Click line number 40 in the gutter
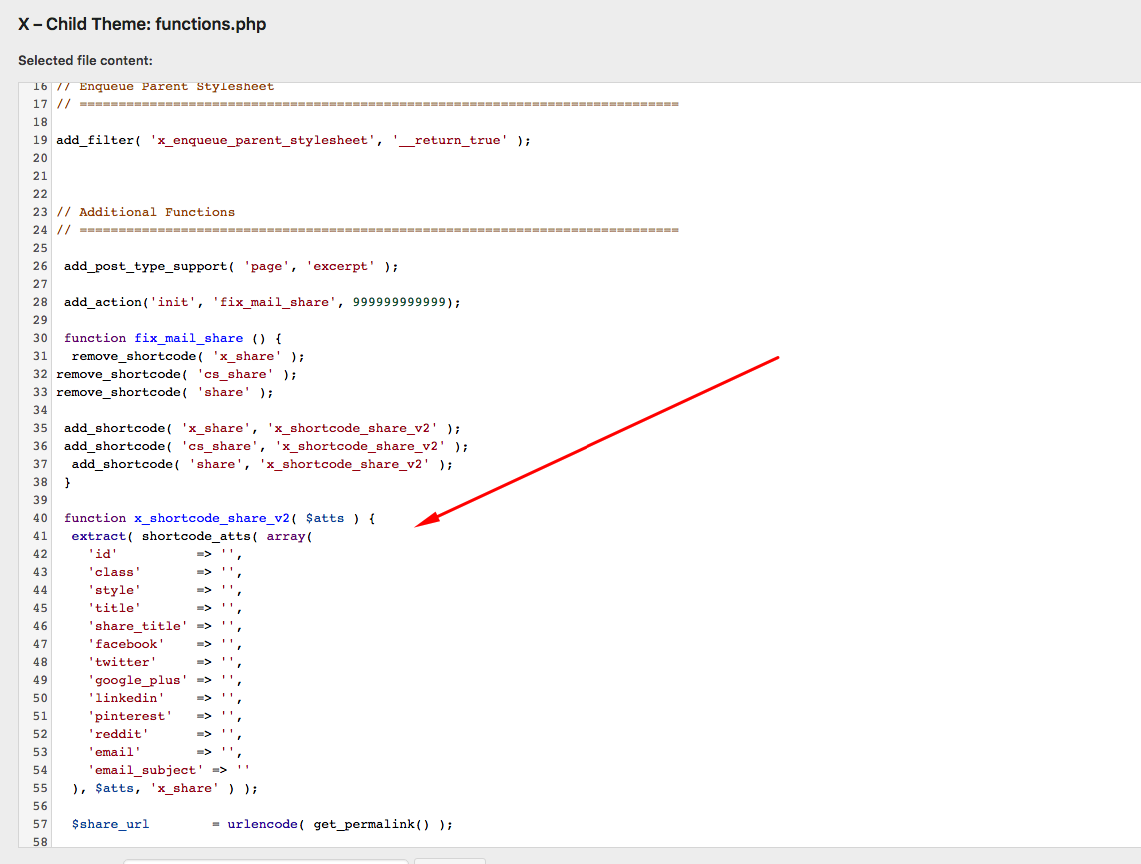This screenshot has width=1141, height=864. click(x=40, y=518)
